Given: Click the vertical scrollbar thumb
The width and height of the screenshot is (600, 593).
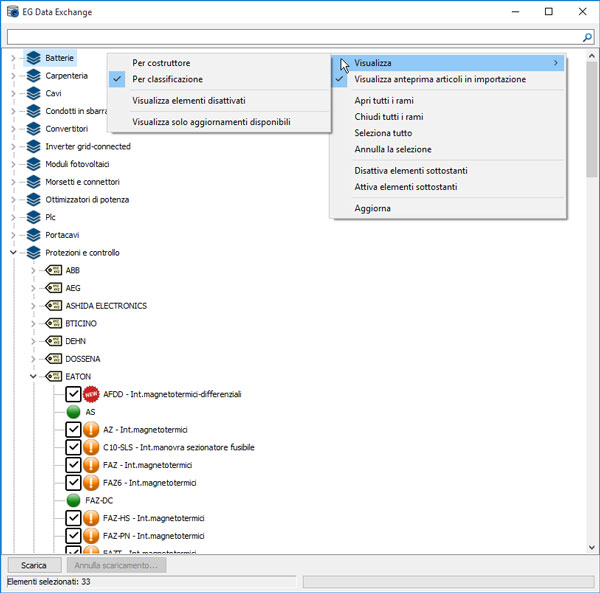Looking at the screenshot, I should pyautogui.click(x=592, y=119).
